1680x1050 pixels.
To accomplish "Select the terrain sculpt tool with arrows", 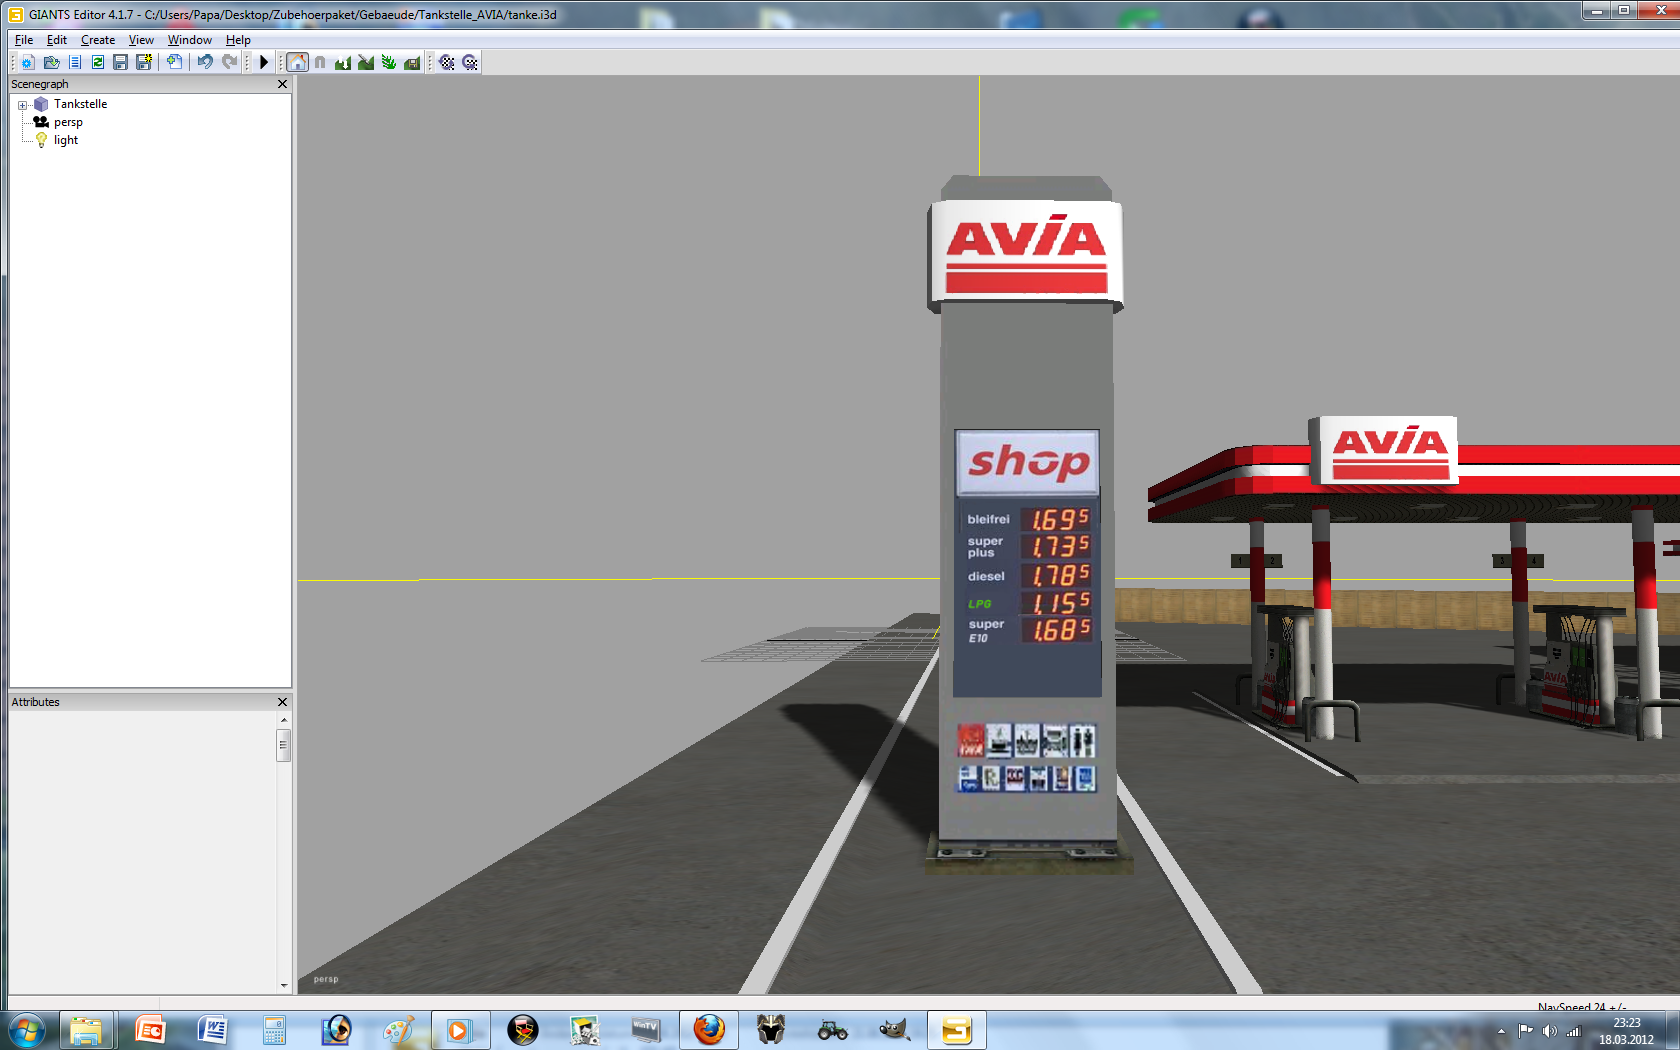I will [343, 62].
